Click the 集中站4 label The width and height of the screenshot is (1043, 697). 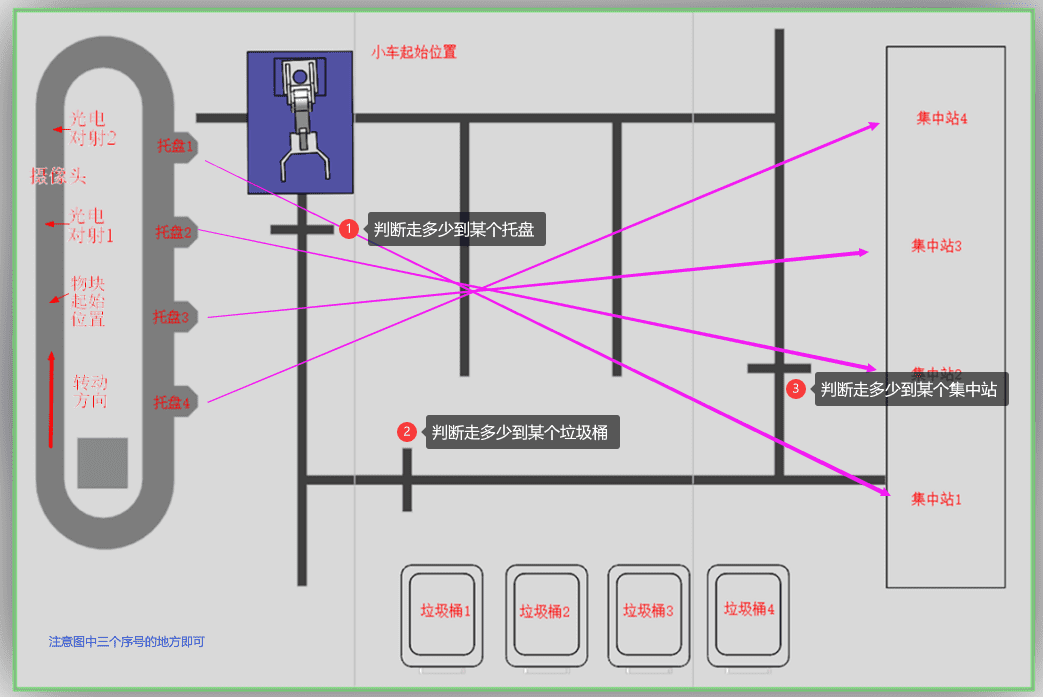941,118
